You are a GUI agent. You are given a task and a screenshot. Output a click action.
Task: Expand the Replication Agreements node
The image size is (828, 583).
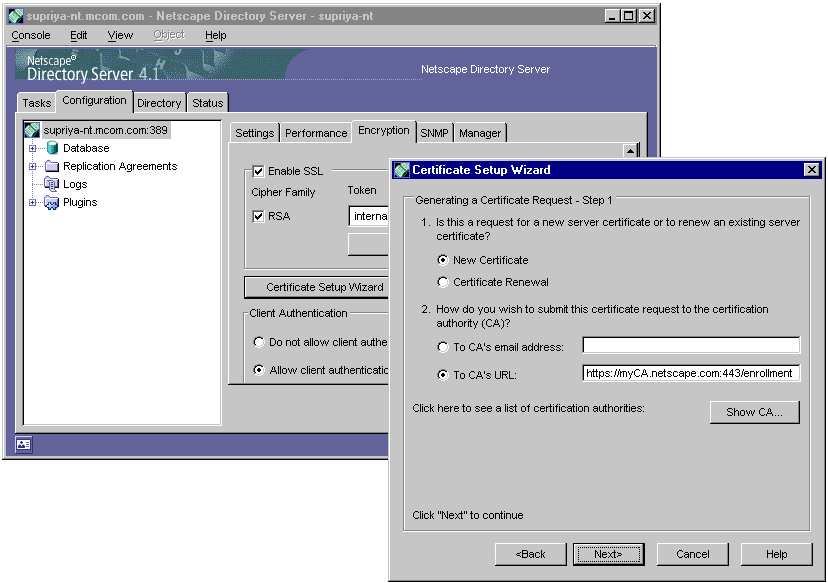tap(32, 166)
